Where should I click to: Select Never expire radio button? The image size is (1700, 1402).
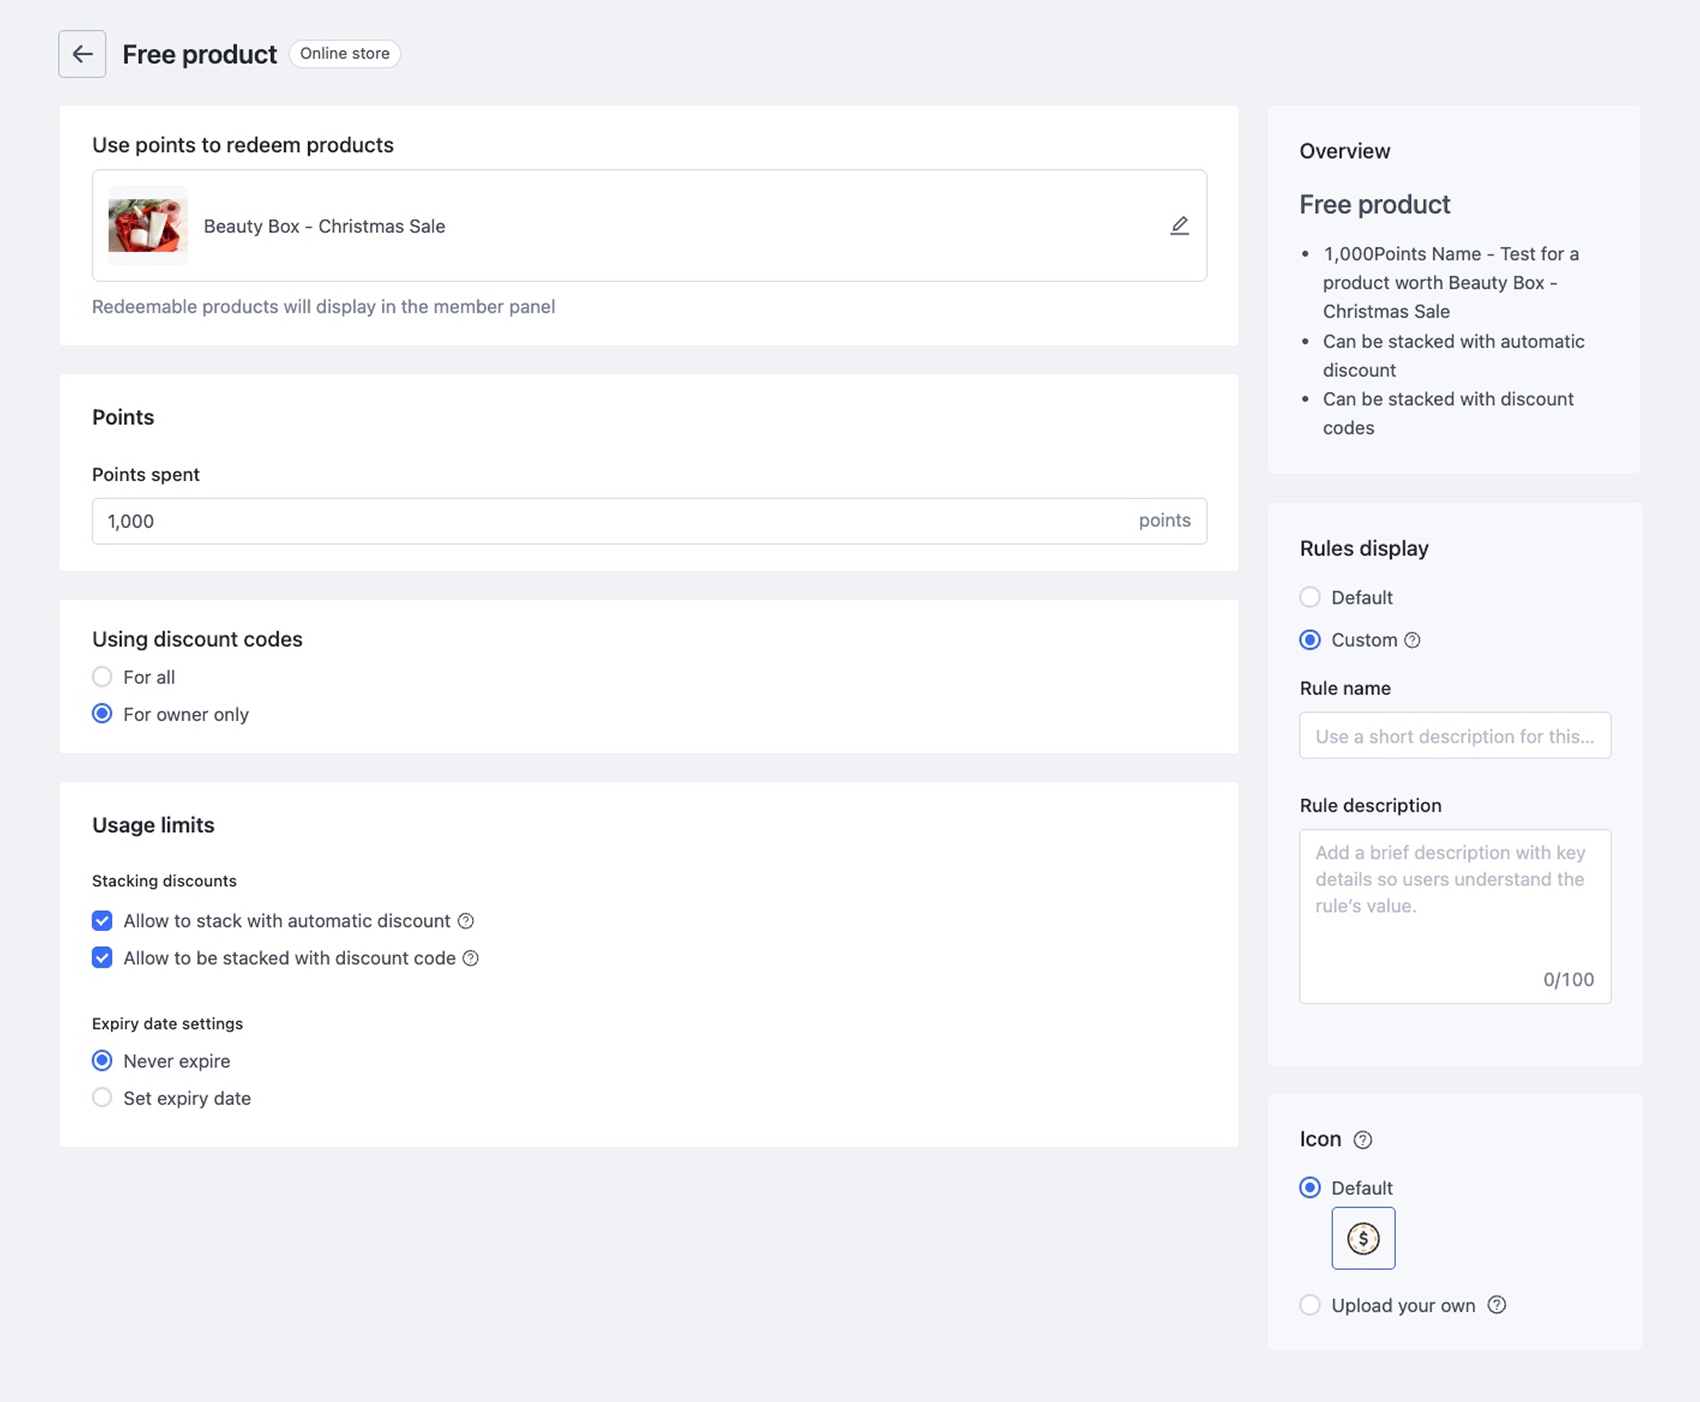tap(102, 1061)
